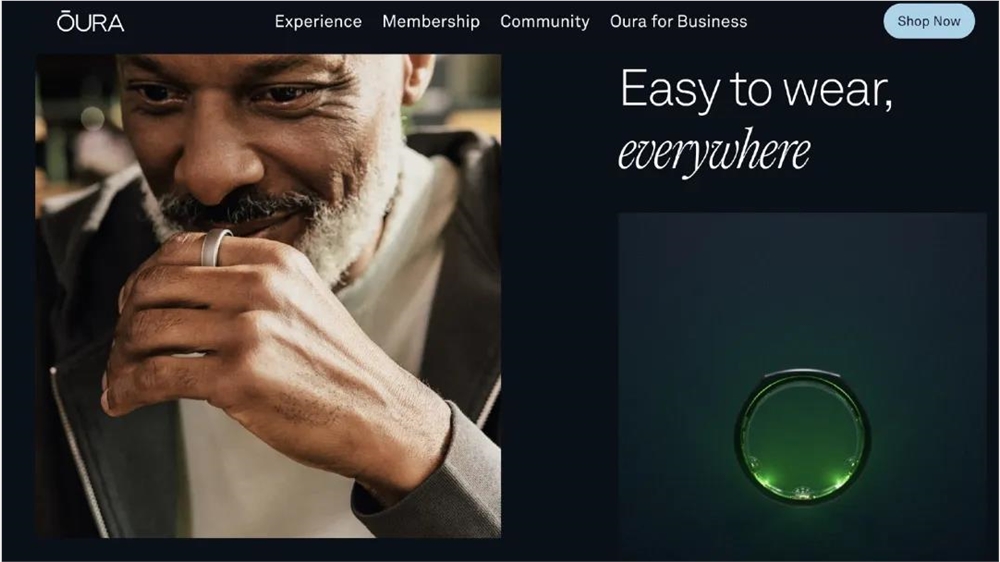Open the Oura for Business link
The height and width of the screenshot is (562, 1000).
[x=679, y=22]
